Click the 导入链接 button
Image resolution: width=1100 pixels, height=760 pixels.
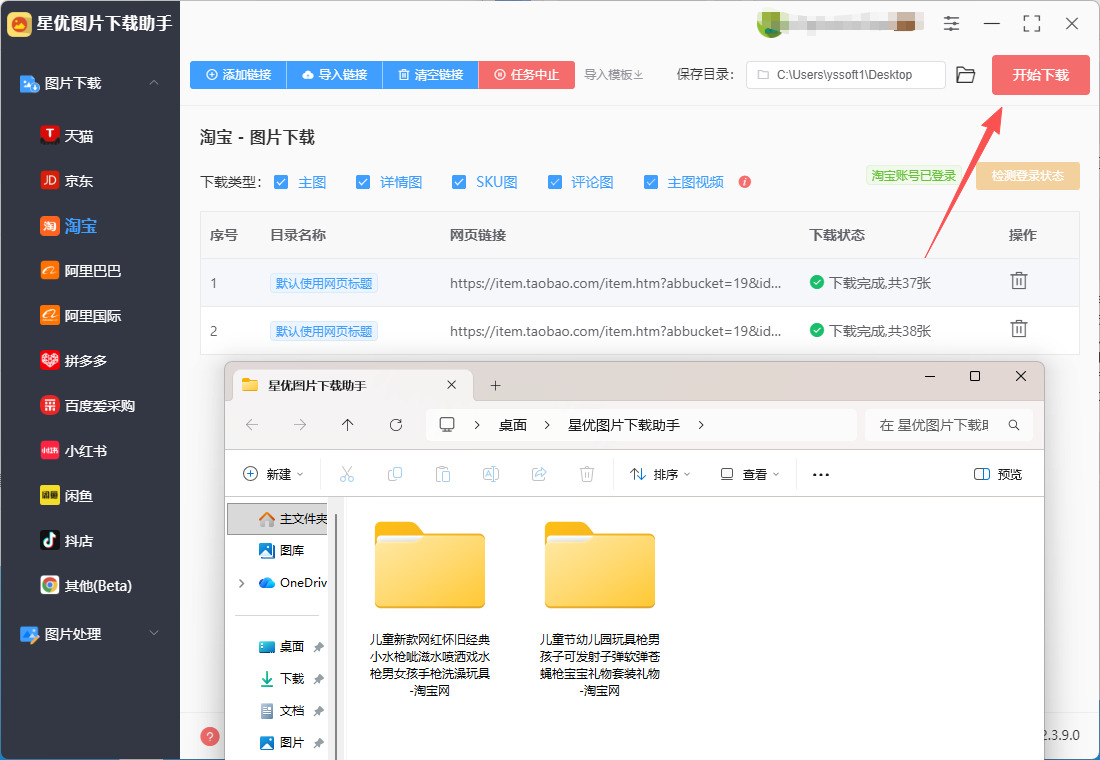[x=335, y=74]
